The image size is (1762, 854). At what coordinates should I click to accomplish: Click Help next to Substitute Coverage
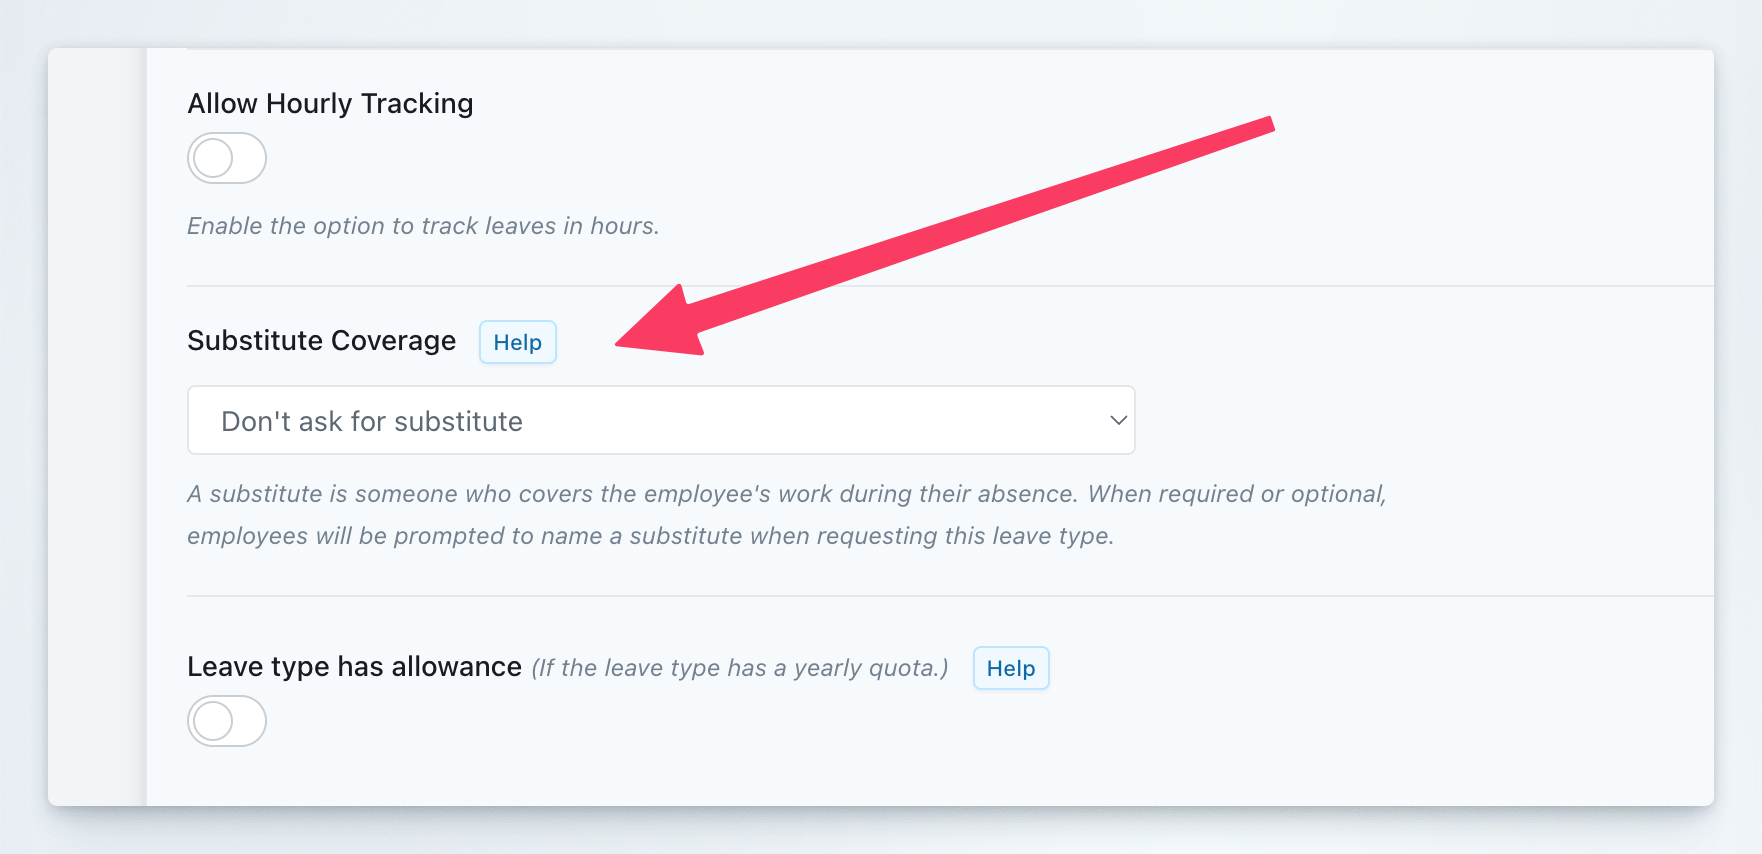coord(517,342)
